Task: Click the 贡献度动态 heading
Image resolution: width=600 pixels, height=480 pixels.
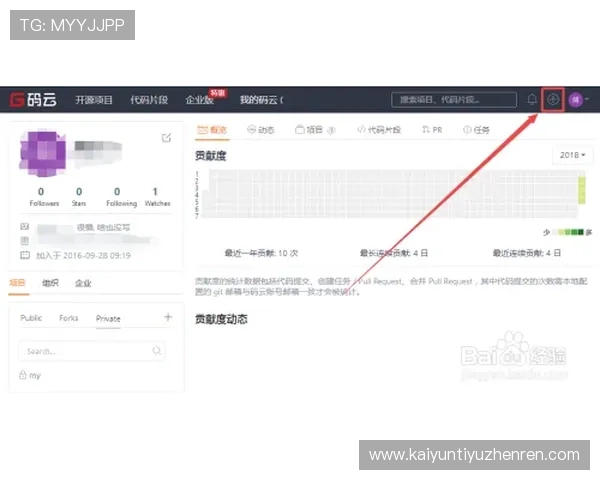Action: [x=221, y=319]
